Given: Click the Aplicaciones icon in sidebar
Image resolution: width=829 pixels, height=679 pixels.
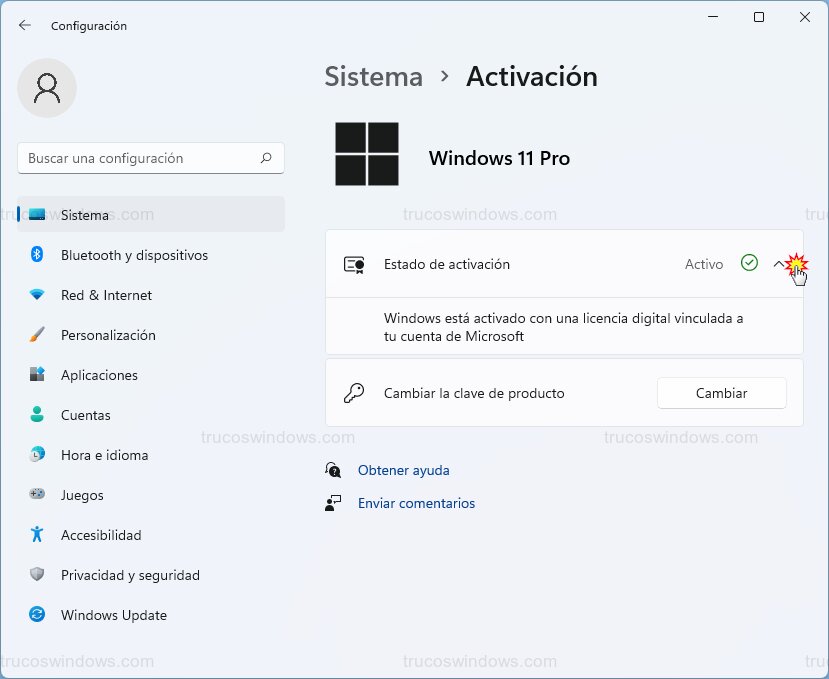Looking at the screenshot, I should coord(37,375).
